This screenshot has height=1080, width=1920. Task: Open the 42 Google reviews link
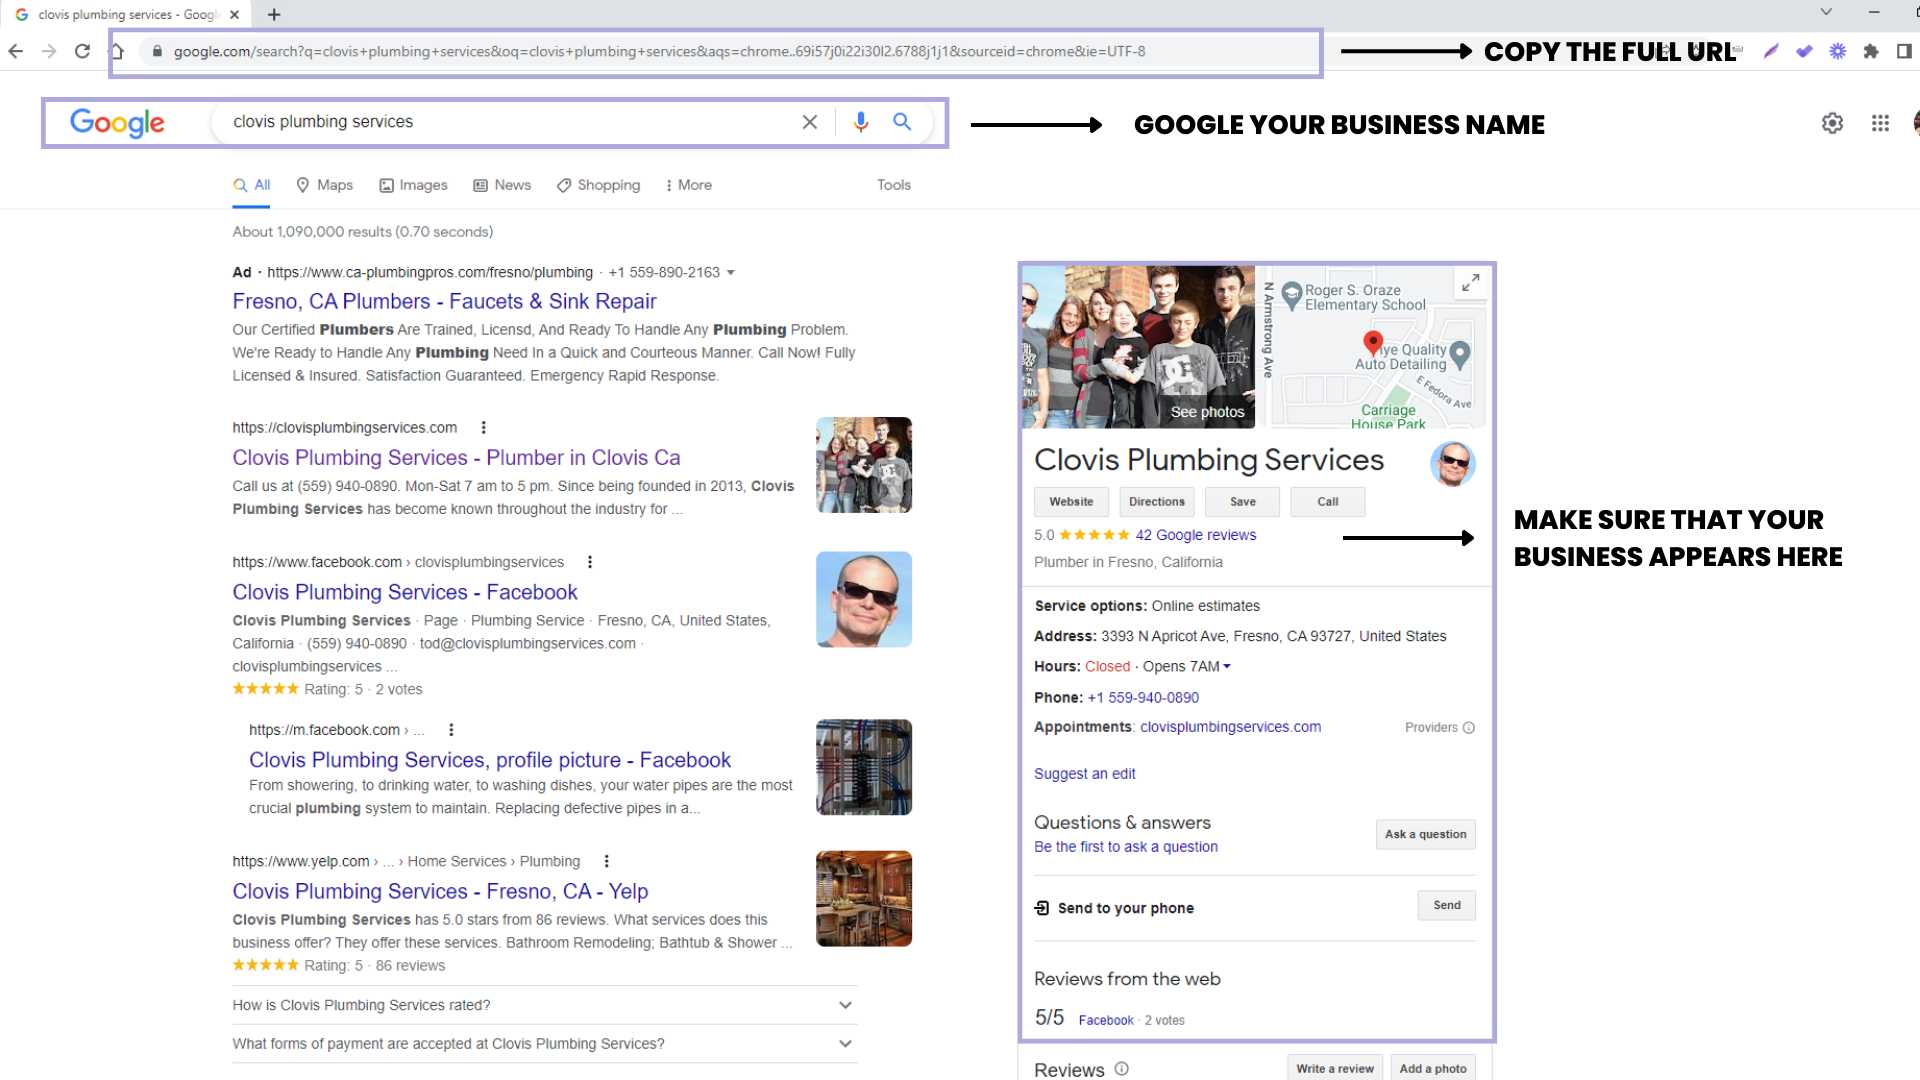pos(1196,535)
